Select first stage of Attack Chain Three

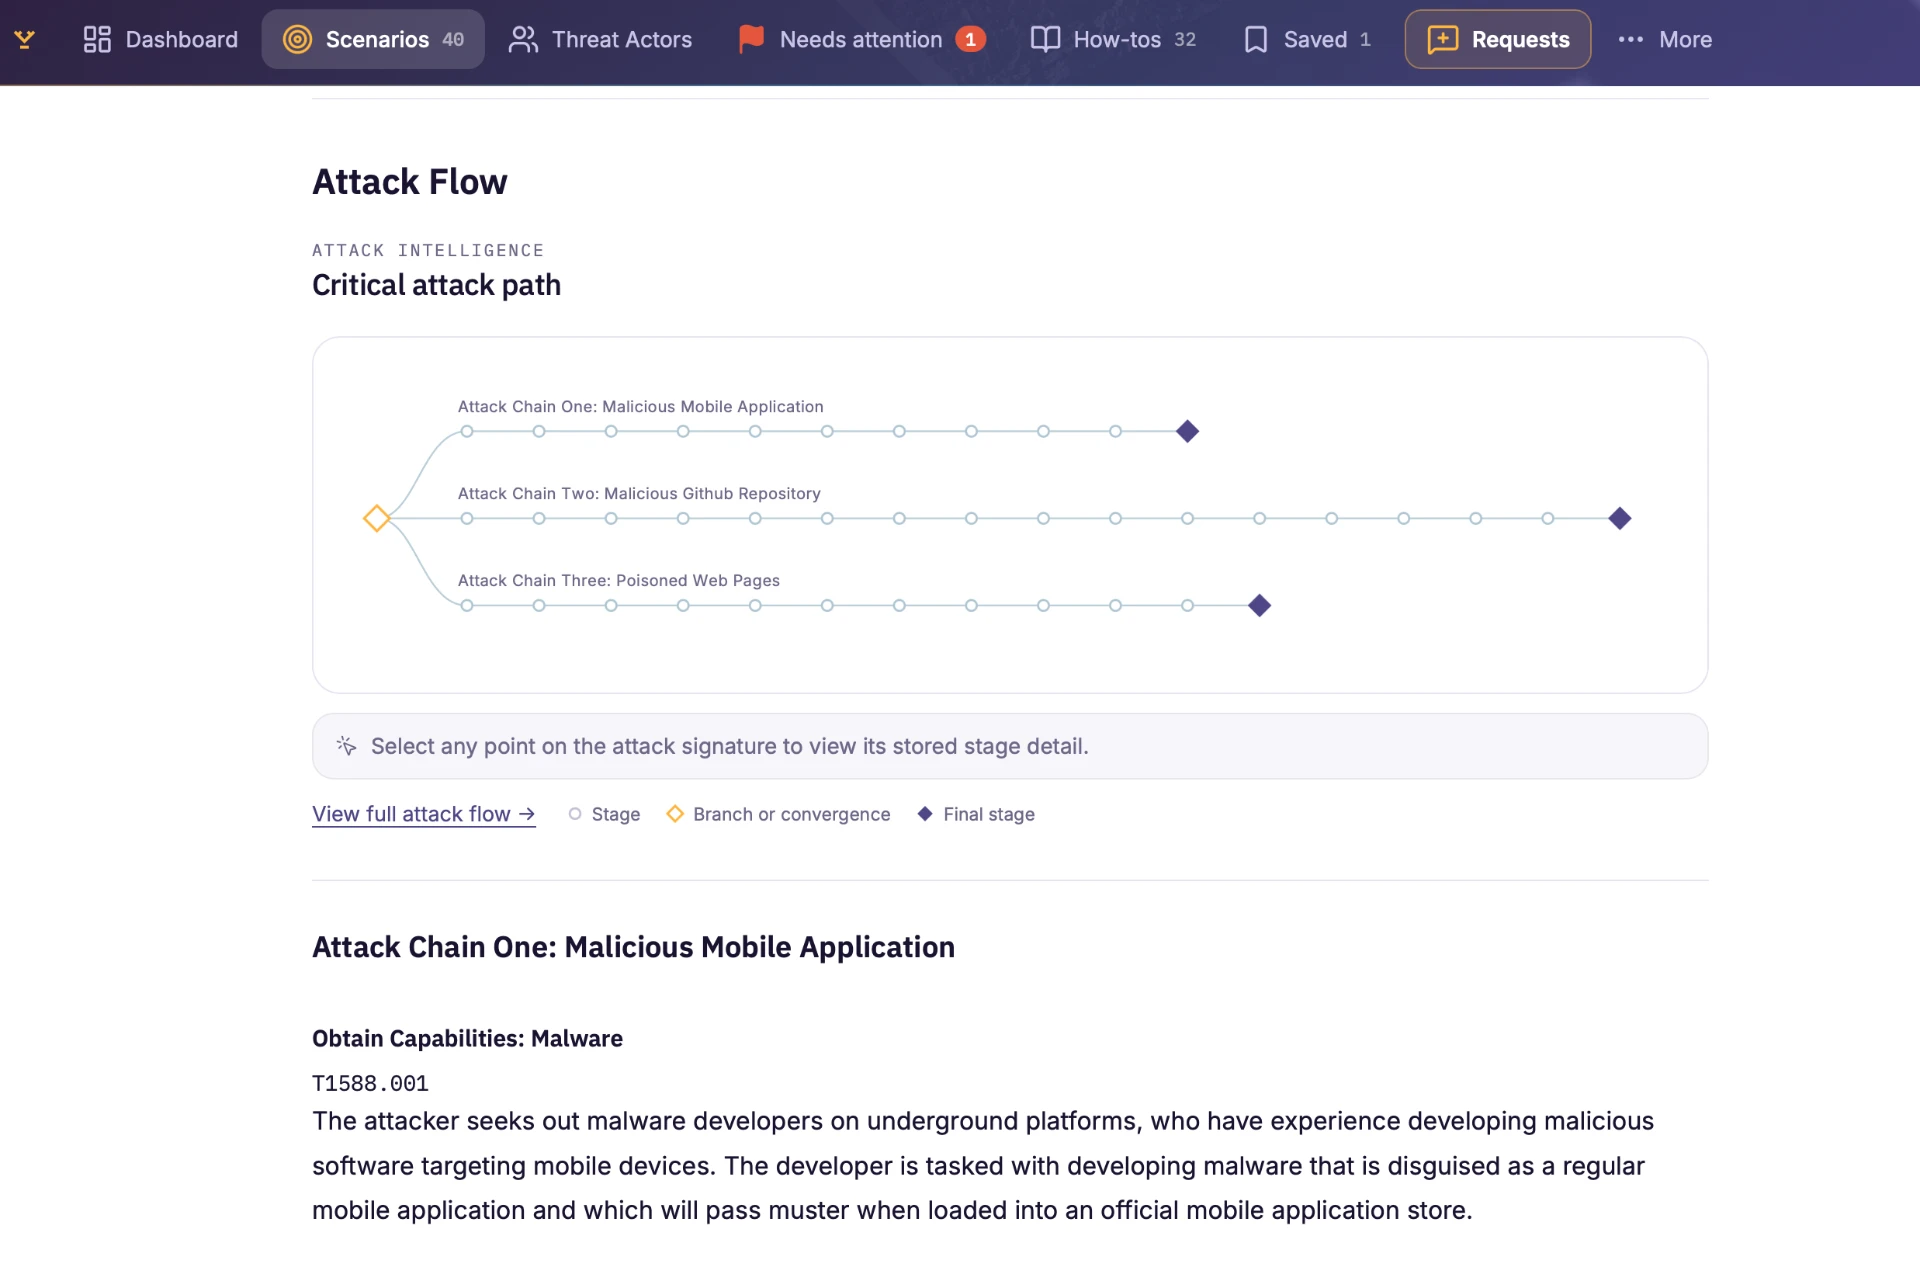click(x=467, y=605)
